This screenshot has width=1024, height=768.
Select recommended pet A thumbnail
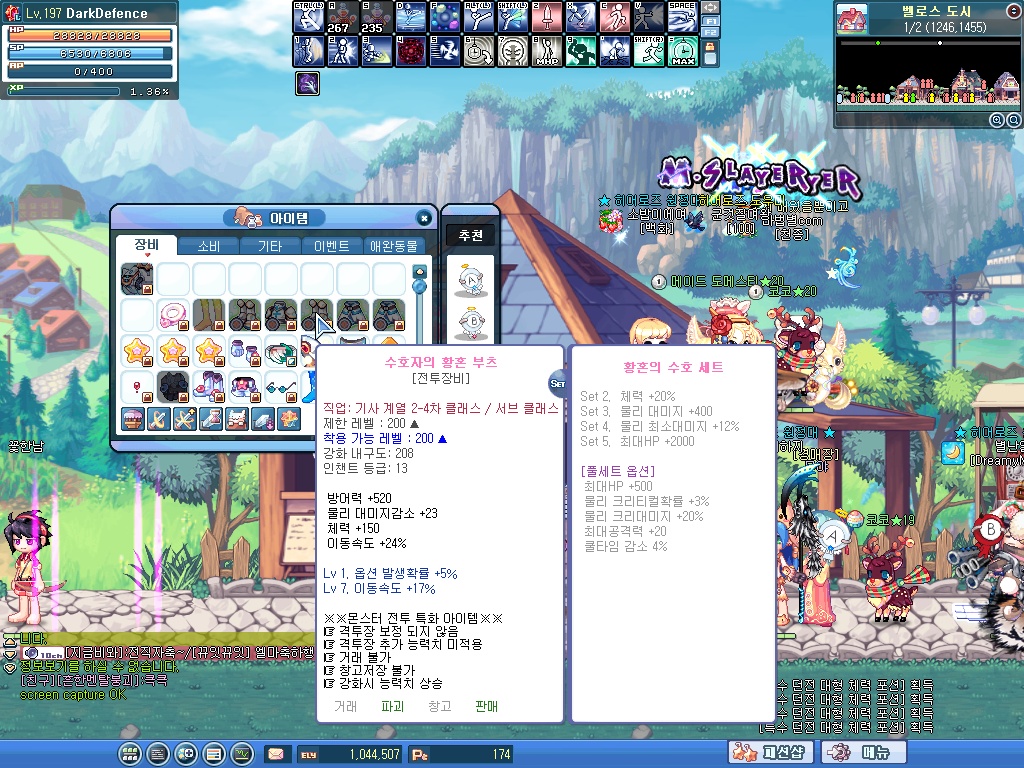pos(471,280)
